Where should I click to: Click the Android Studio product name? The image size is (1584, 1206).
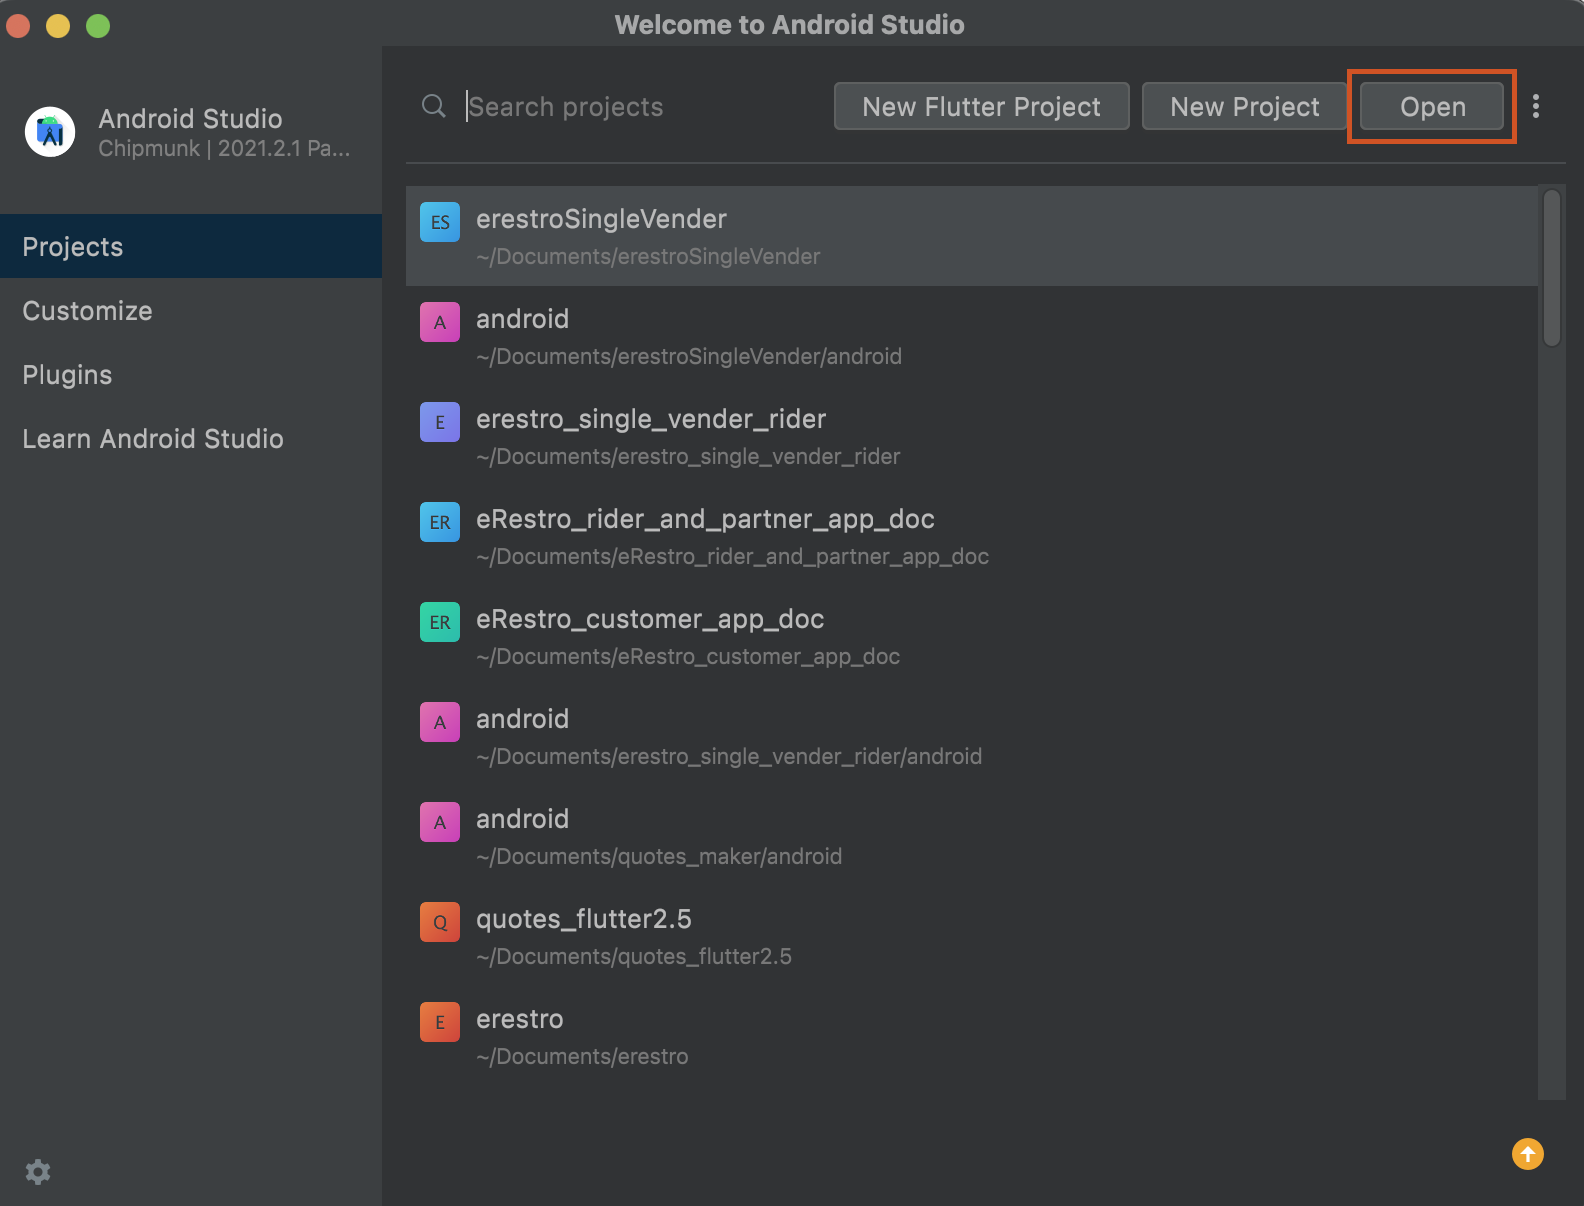coord(190,118)
